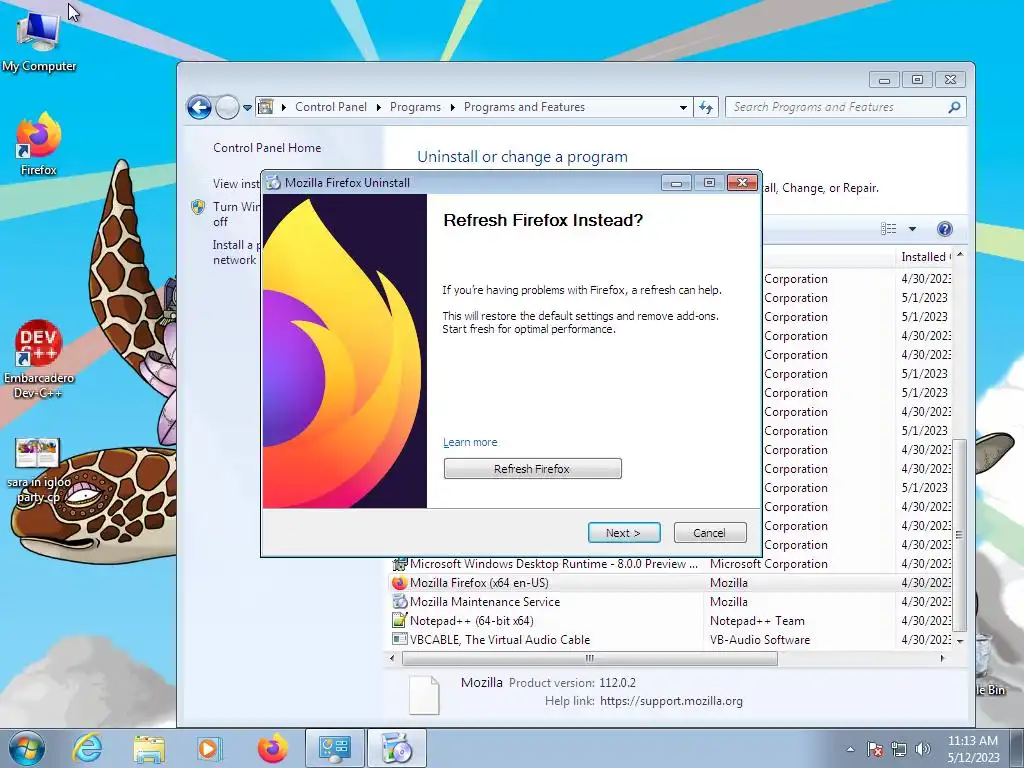
Task: Open the Learn more link
Action: [470, 442]
